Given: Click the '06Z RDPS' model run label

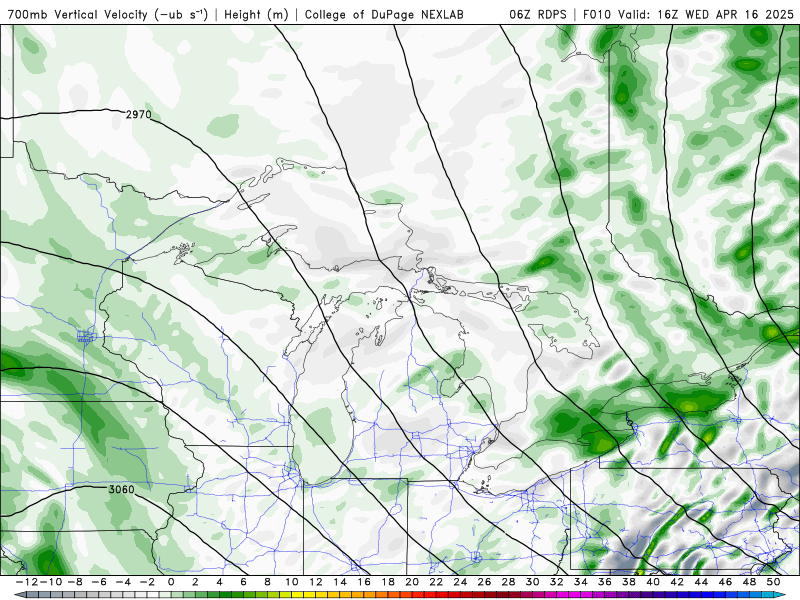Looking at the screenshot, I should (538, 15).
